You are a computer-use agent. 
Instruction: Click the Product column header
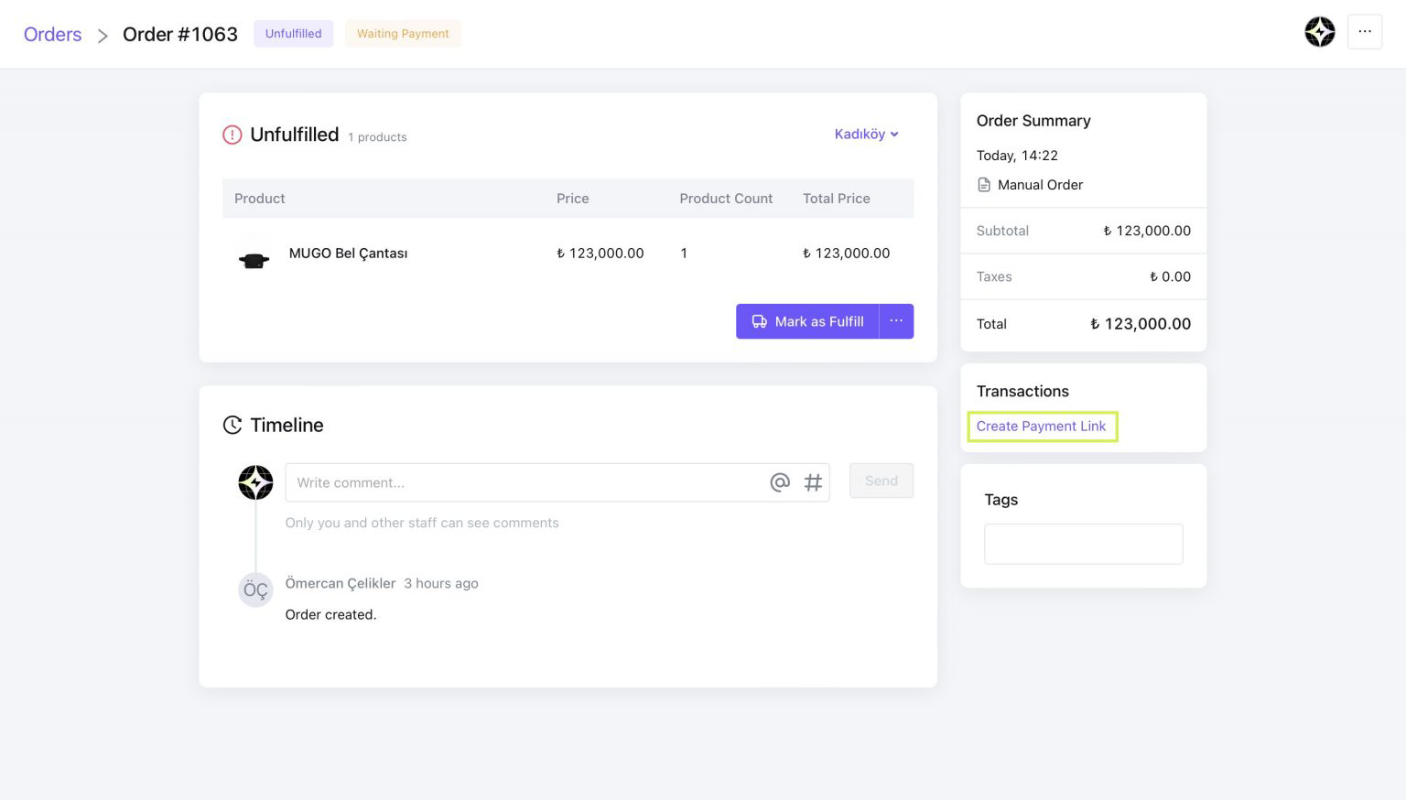pyautogui.click(x=260, y=199)
